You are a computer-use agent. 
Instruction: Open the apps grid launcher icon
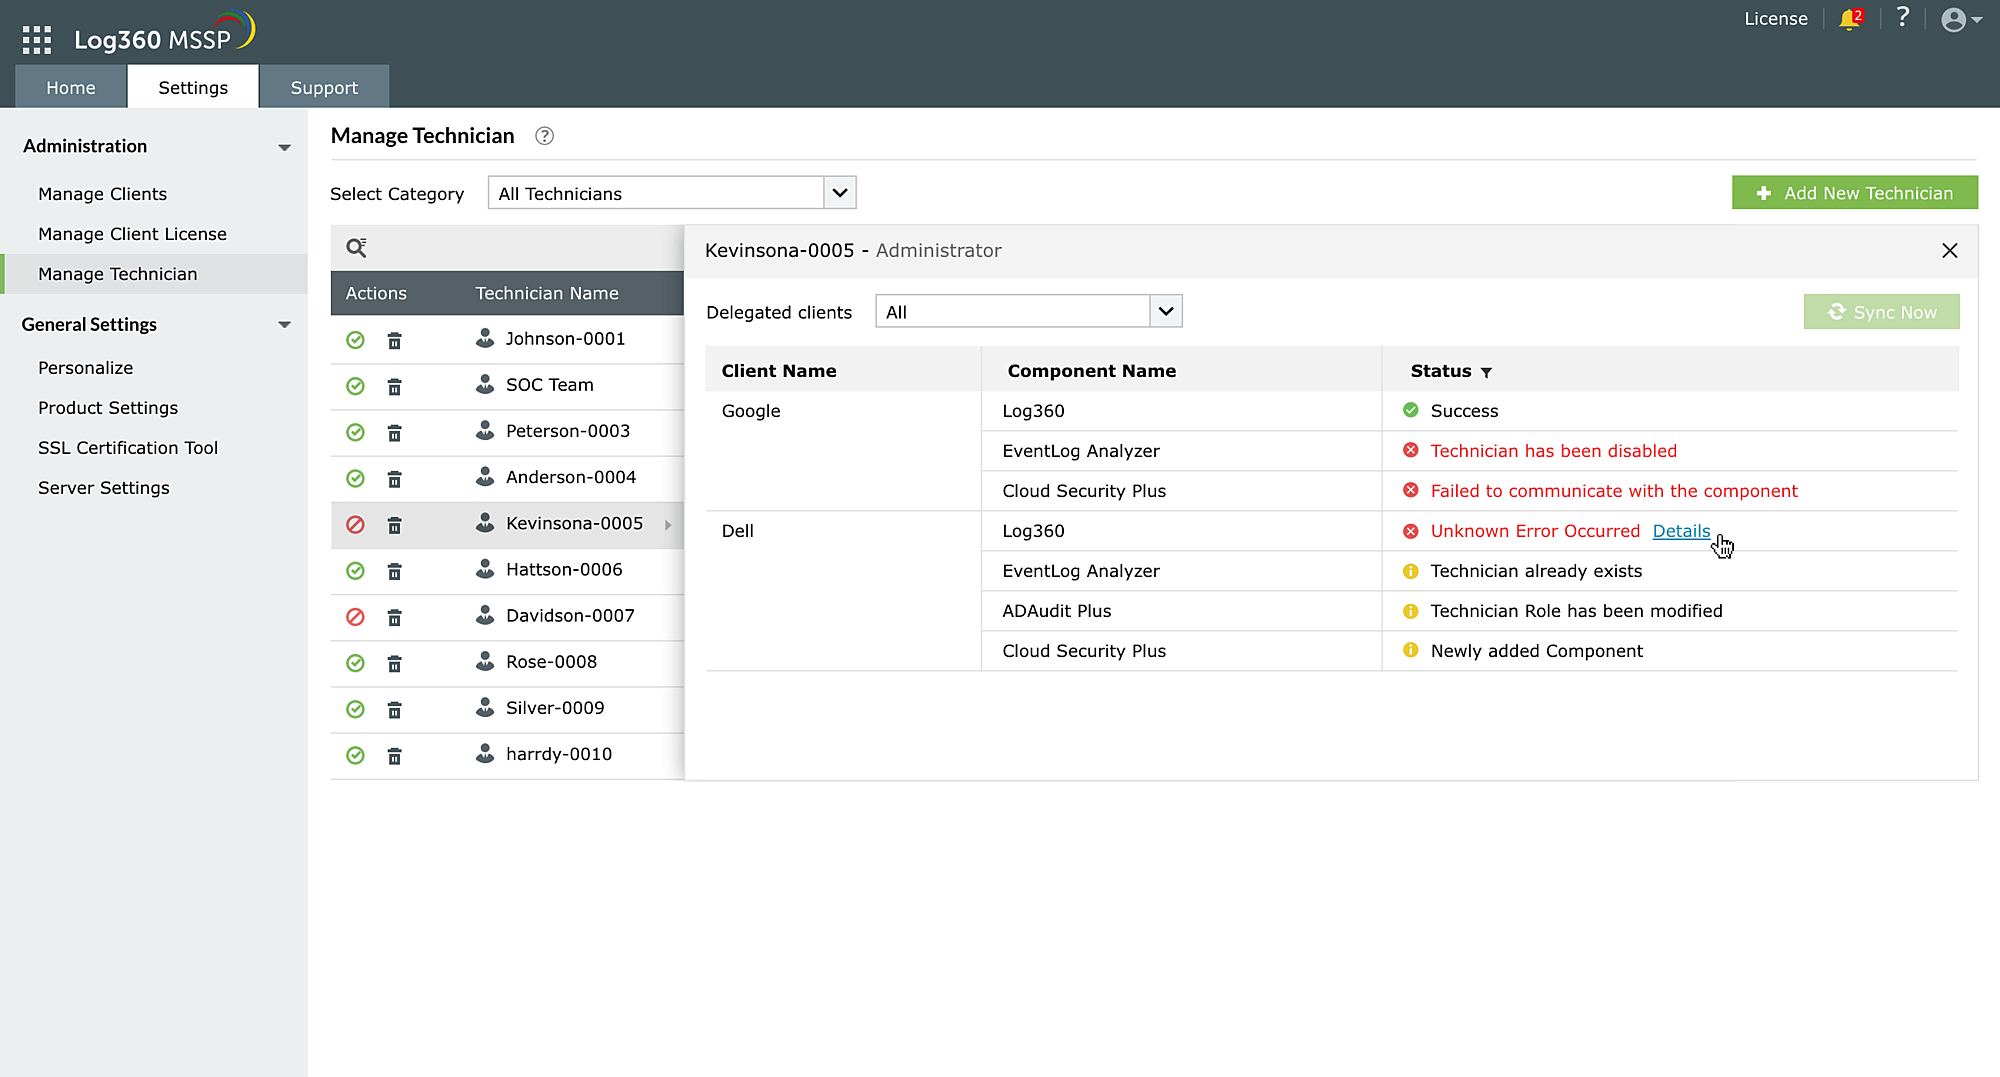click(37, 39)
